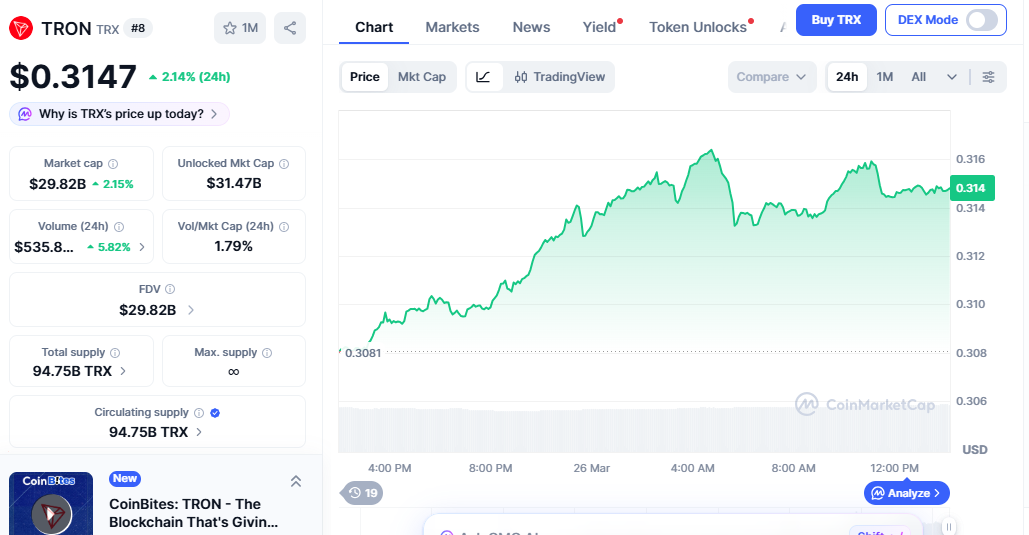The height and width of the screenshot is (535, 1029).
Task: Click the 26 Mar axis label
Action: click(x=591, y=469)
